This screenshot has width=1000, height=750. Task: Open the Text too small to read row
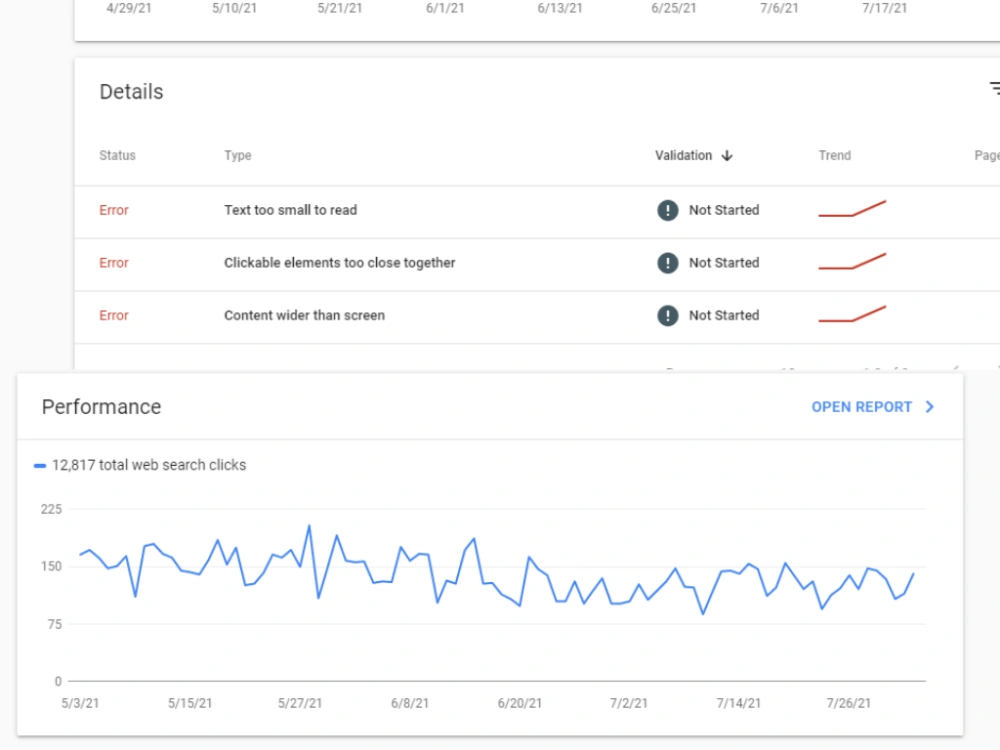click(x=537, y=212)
